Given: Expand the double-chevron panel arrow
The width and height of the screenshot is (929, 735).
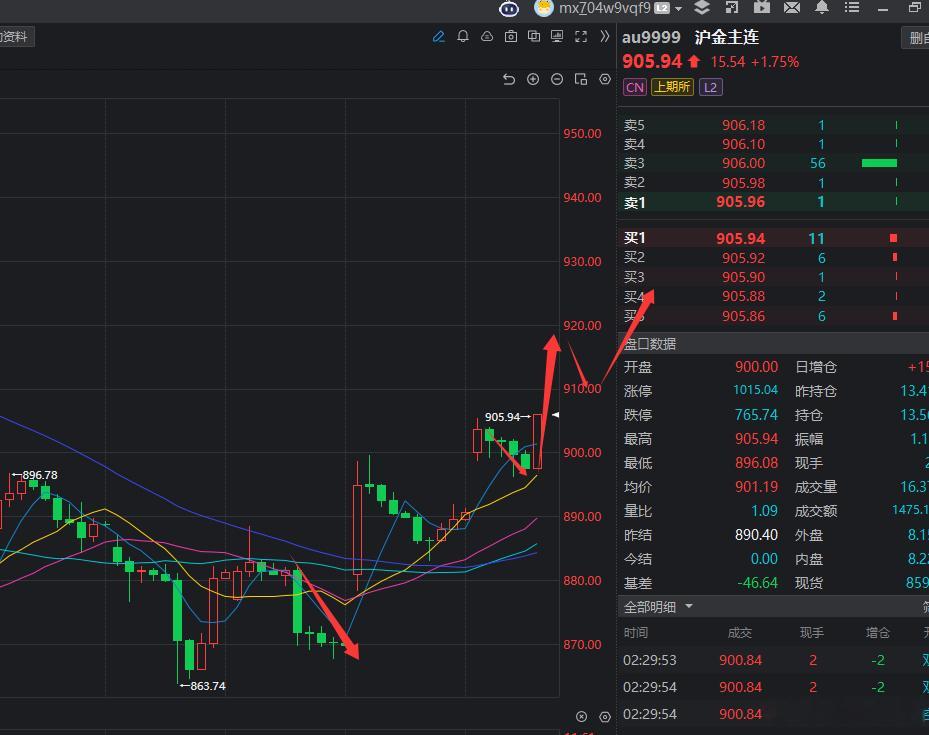Looking at the screenshot, I should click(x=604, y=37).
